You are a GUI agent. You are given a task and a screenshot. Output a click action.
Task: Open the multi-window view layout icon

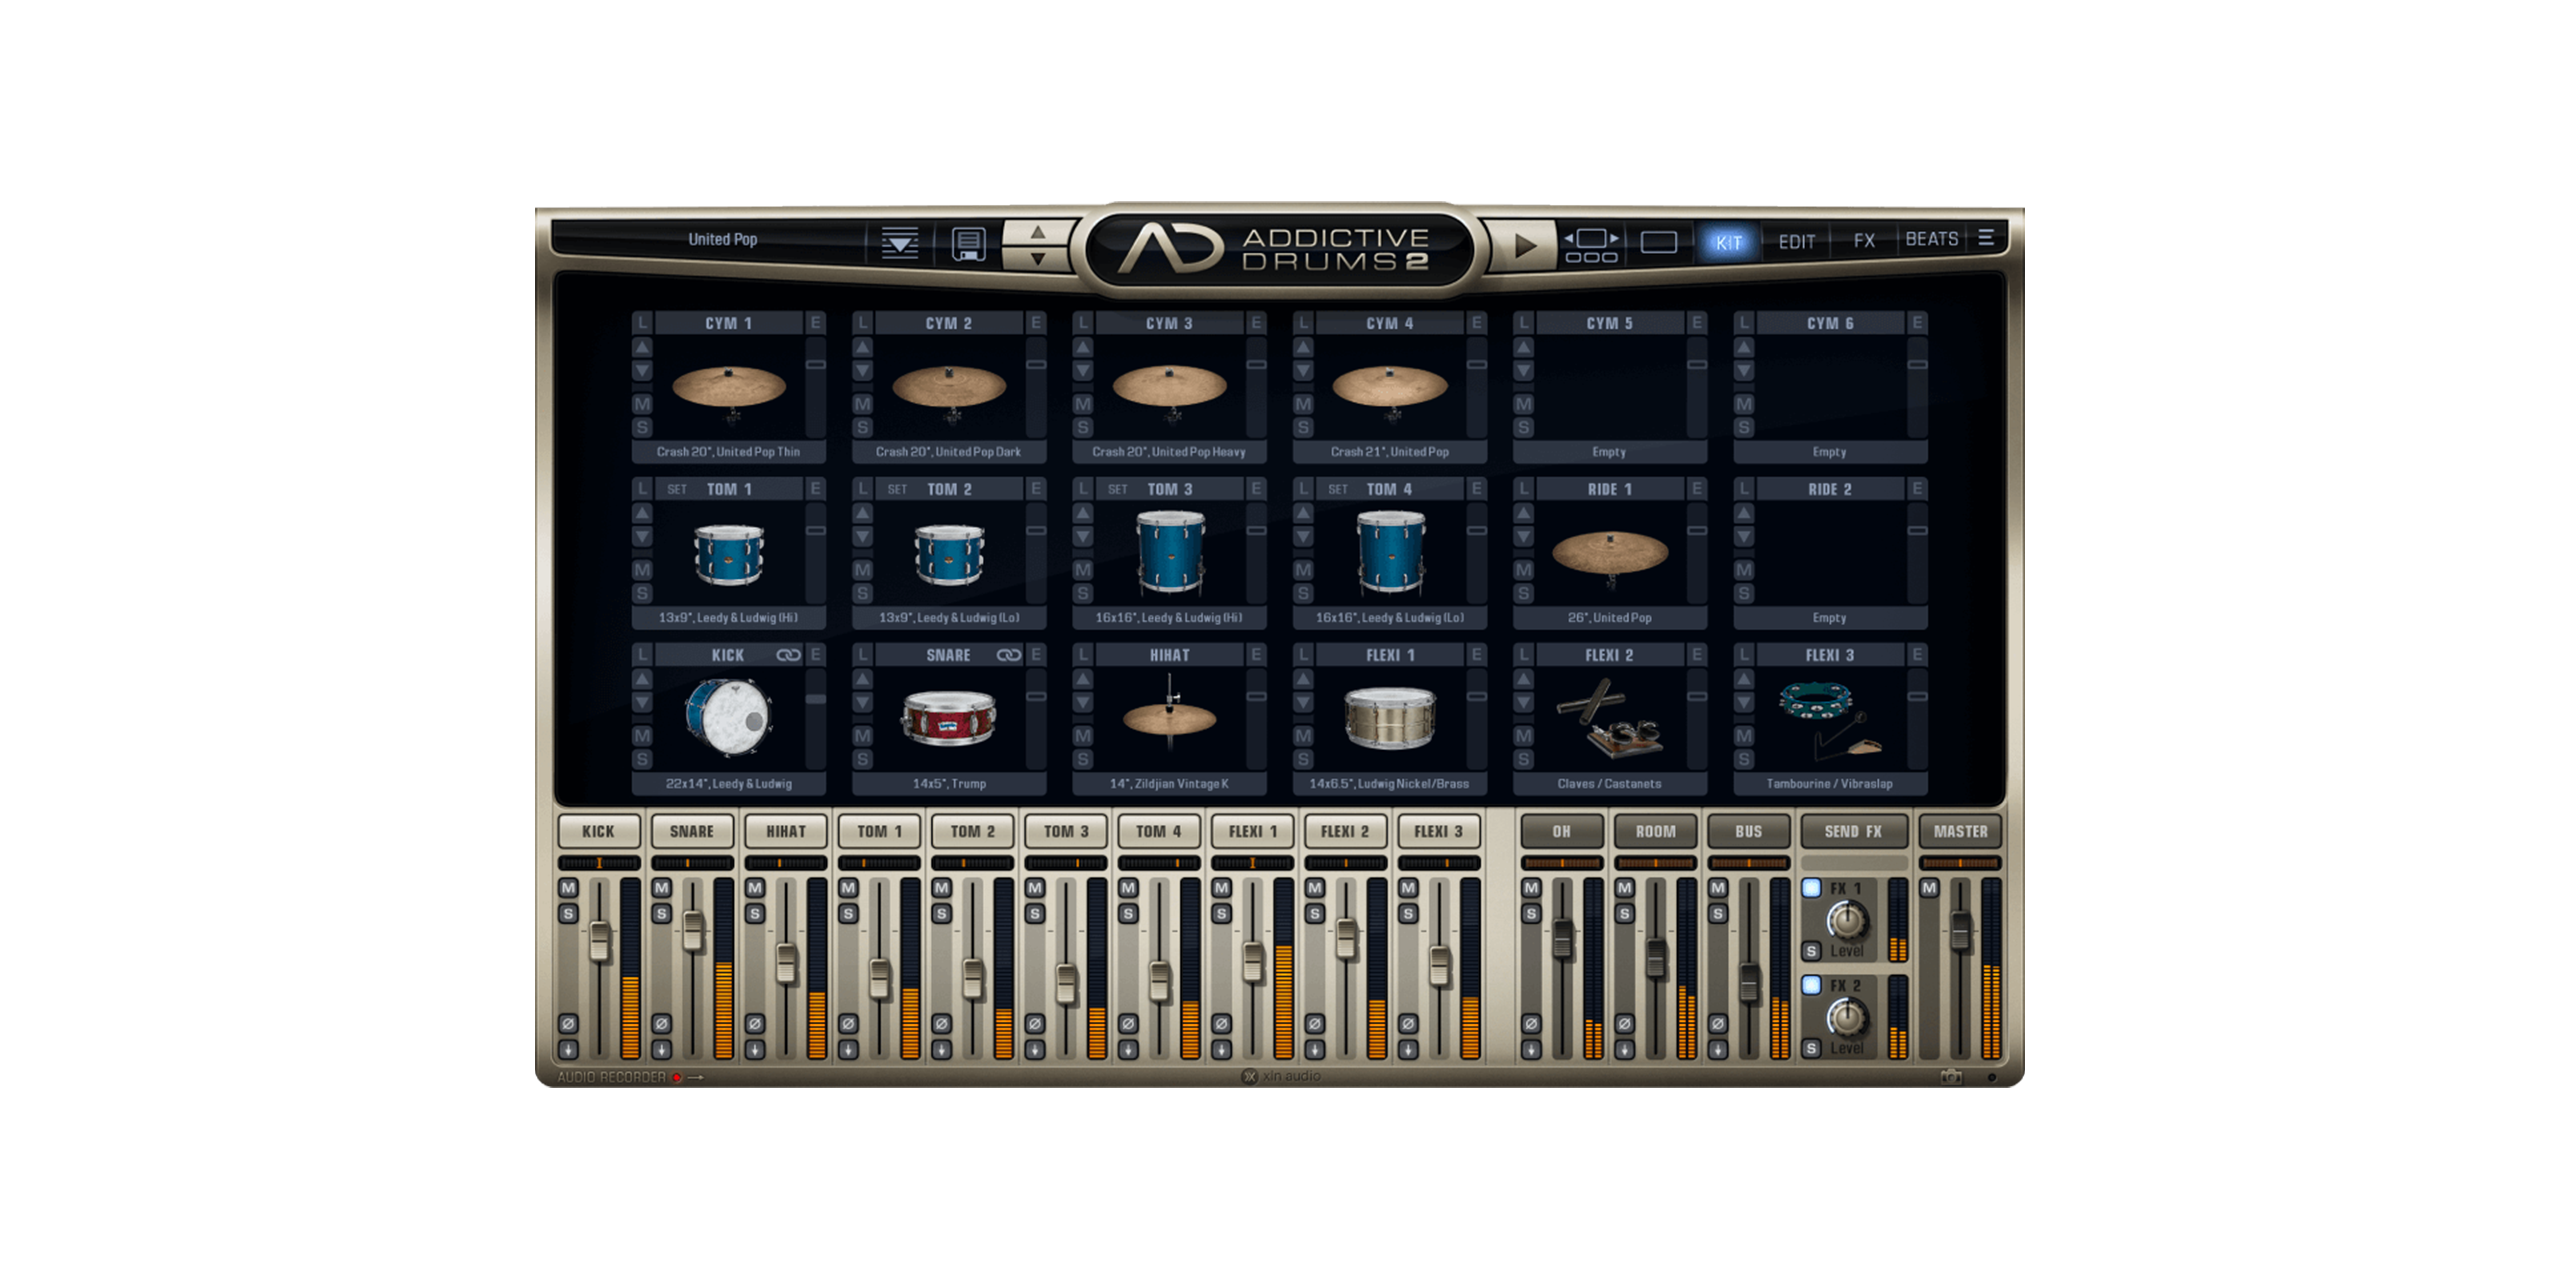coord(1591,244)
